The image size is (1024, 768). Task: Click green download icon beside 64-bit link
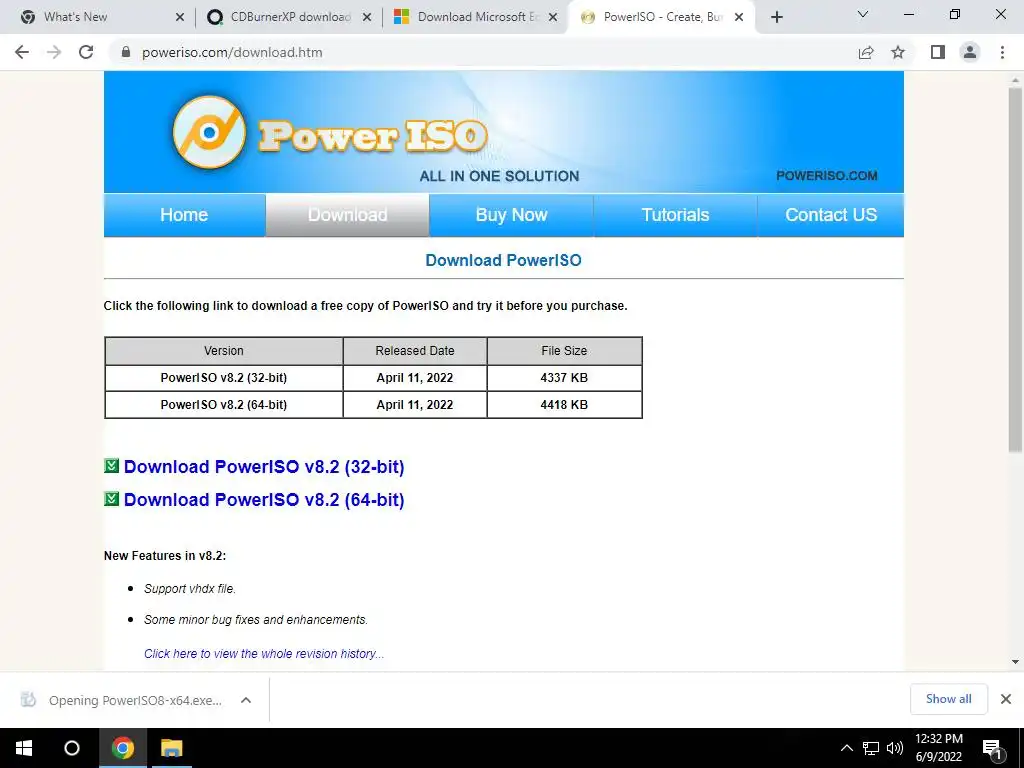(x=112, y=498)
